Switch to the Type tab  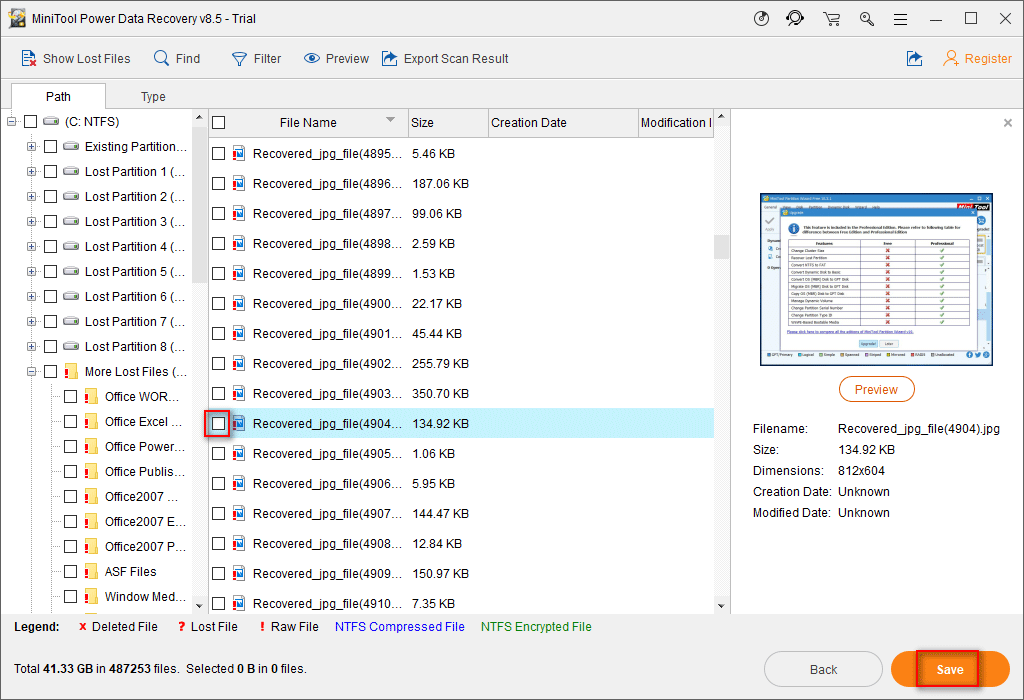153,97
